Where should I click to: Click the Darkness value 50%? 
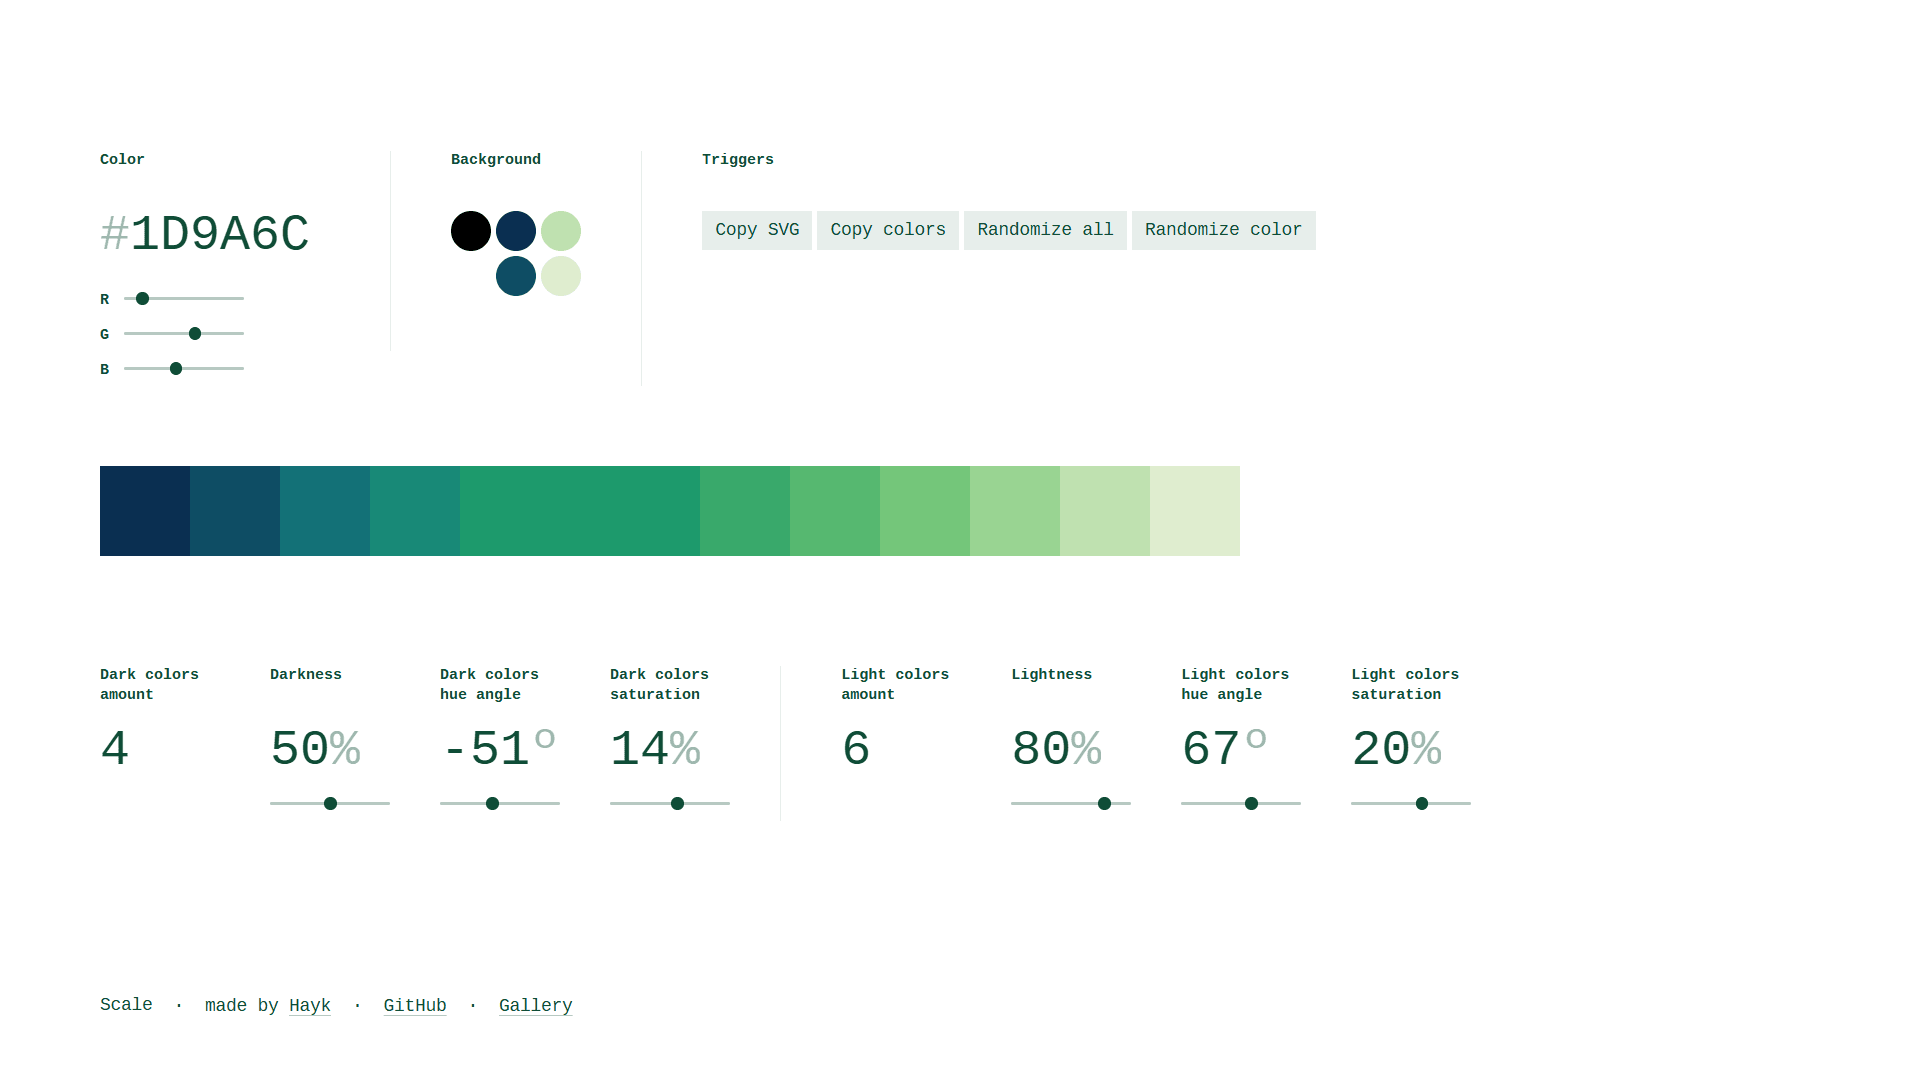tap(315, 750)
